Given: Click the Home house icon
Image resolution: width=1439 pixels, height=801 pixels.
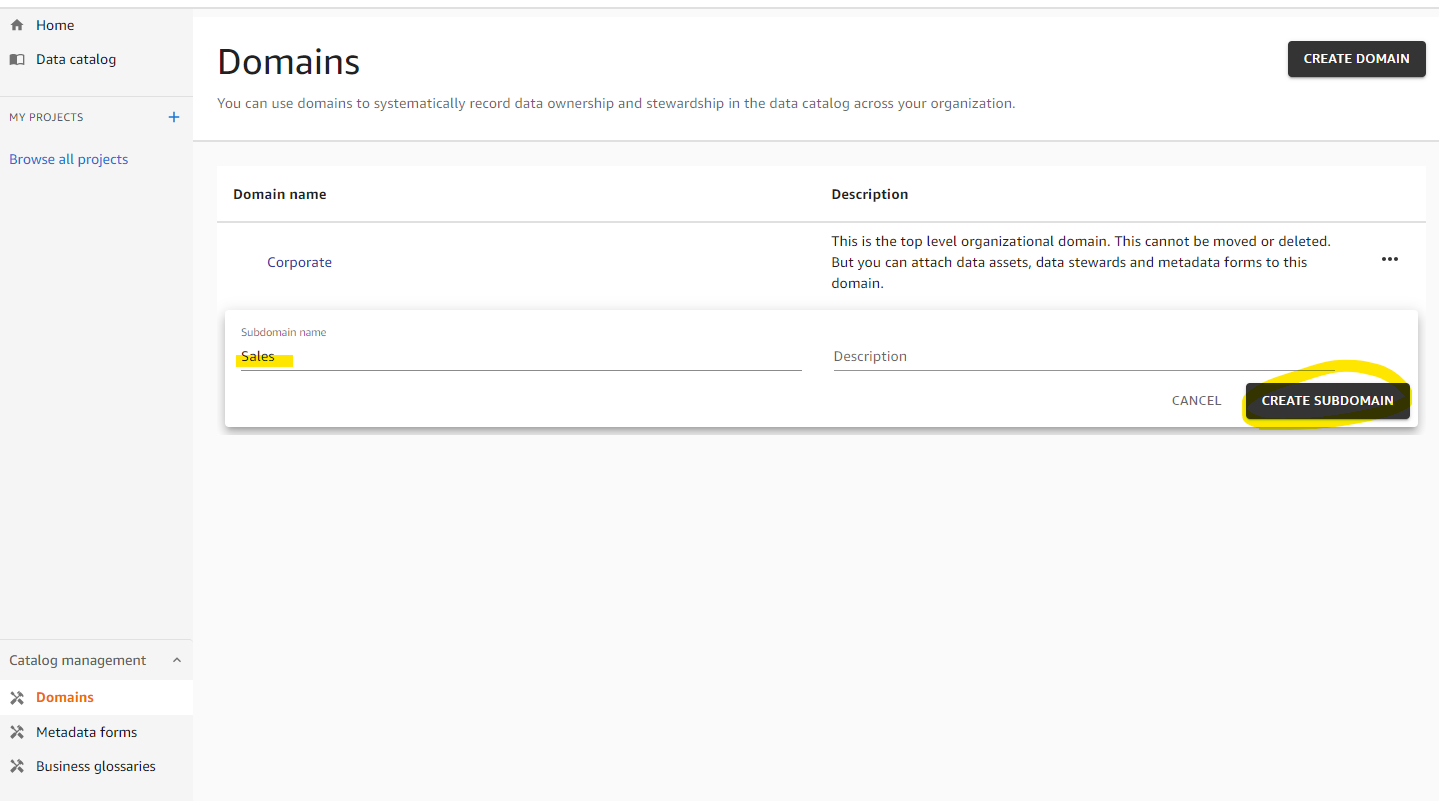Looking at the screenshot, I should [17, 25].
